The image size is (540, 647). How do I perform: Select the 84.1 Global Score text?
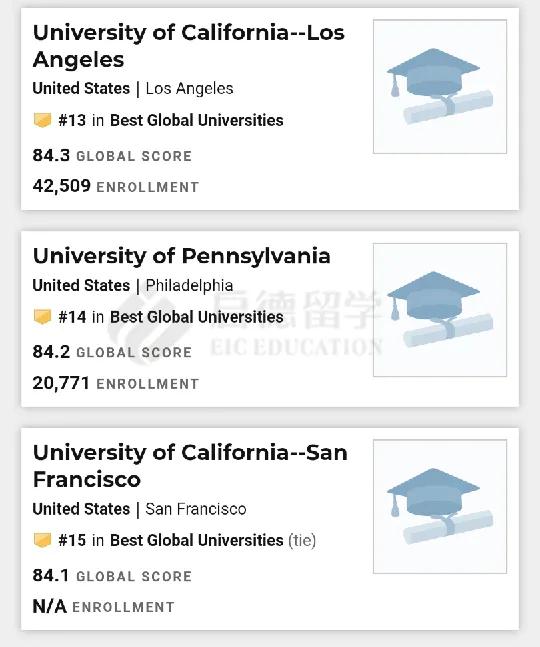click(x=112, y=576)
